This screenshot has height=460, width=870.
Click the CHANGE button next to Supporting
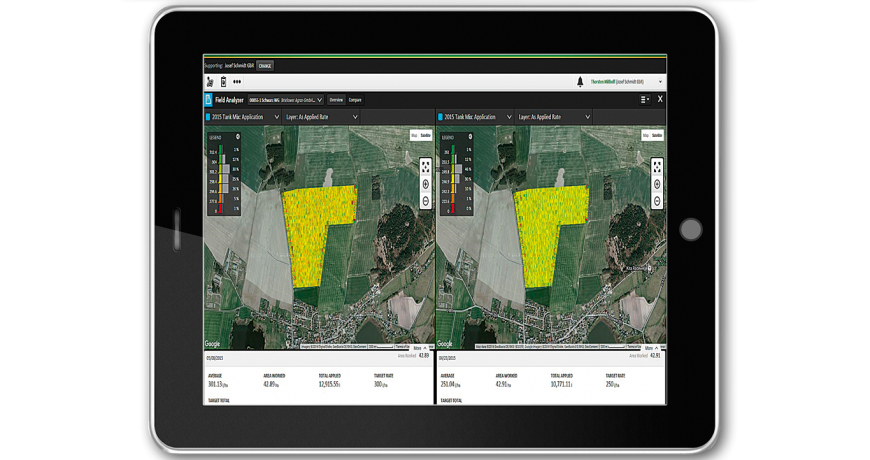pyautogui.click(x=265, y=66)
